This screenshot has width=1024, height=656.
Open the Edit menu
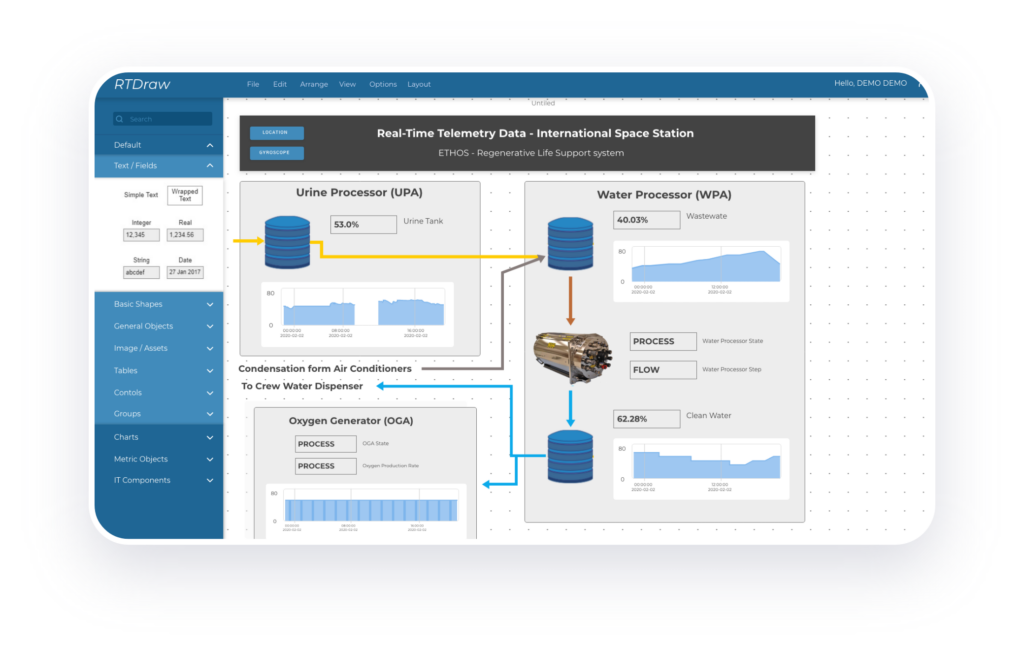click(280, 84)
